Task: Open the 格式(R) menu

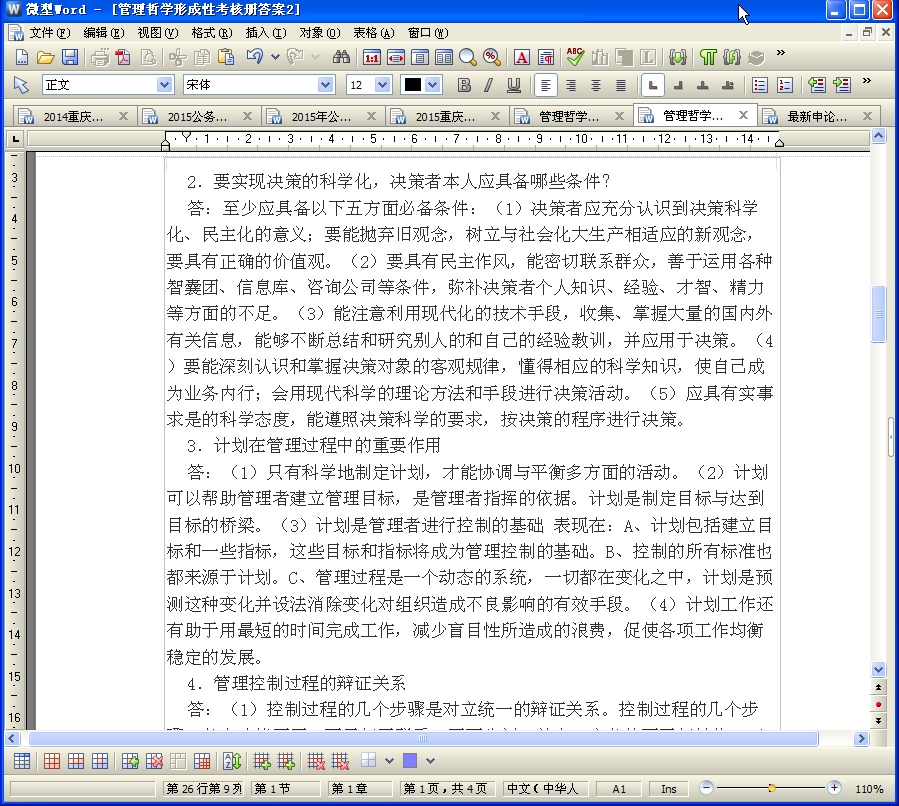Action: tap(212, 33)
